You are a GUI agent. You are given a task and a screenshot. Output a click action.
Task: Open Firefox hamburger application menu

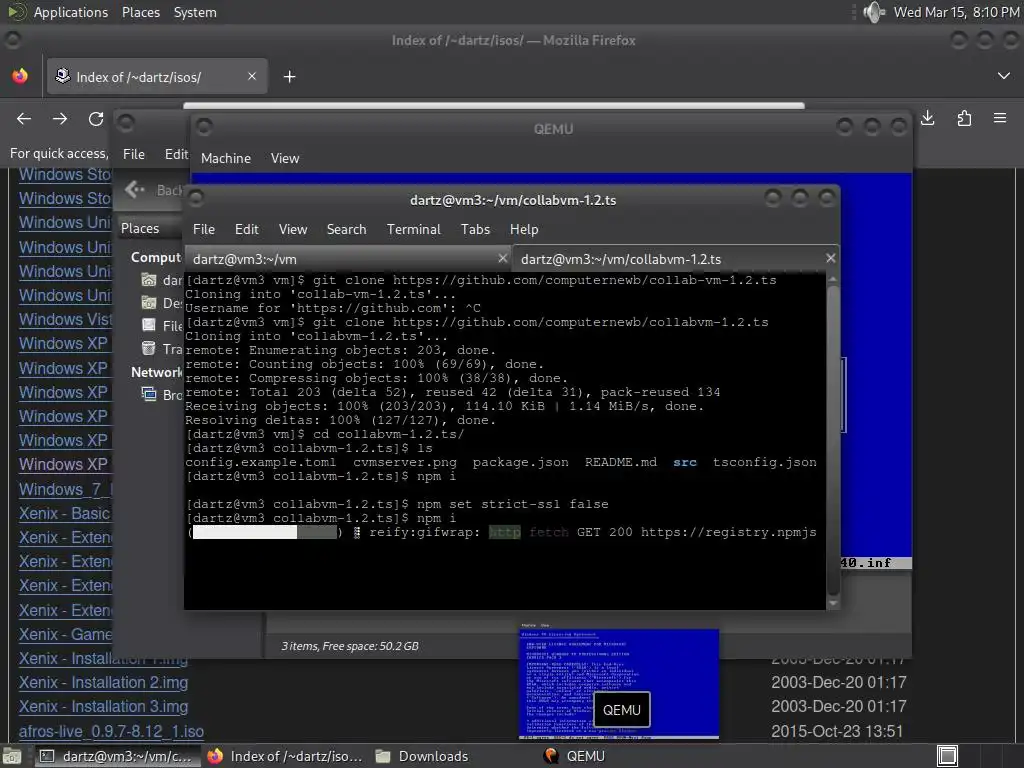coord(1000,118)
